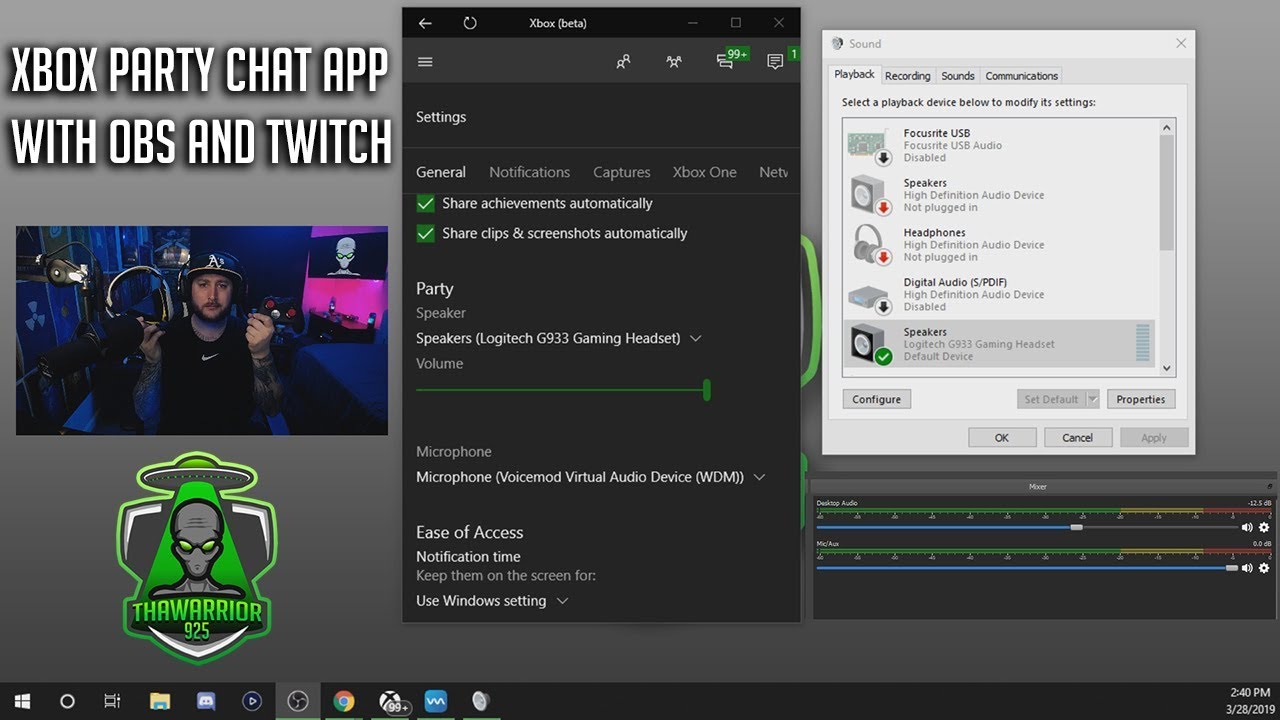Open the Captures settings tab
This screenshot has width=1280, height=720.
tap(622, 172)
